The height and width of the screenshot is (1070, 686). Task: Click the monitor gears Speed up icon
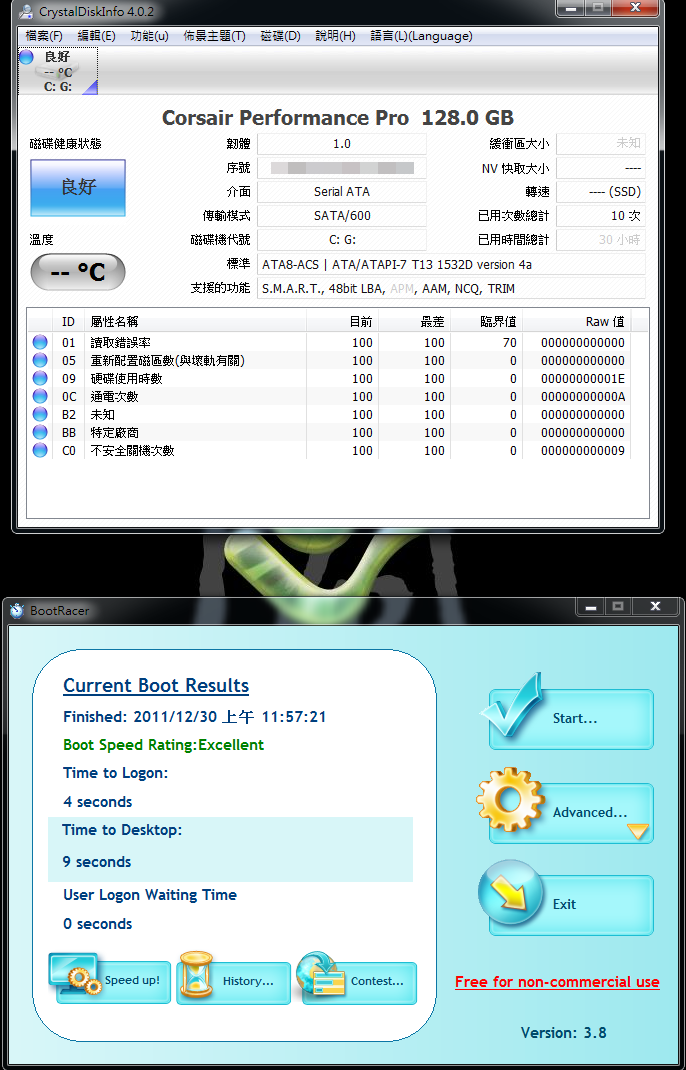point(76,974)
